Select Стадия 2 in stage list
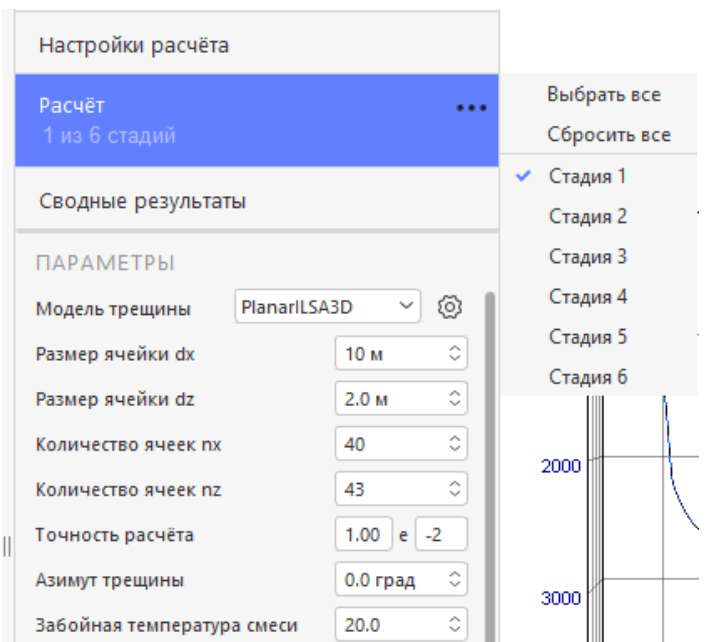 point(587,217)
